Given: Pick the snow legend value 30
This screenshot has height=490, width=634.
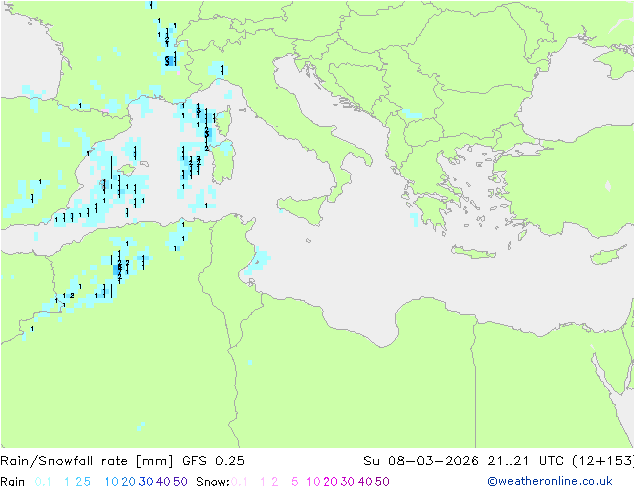Looking at the screenshot, I should [x=348, y=482].
